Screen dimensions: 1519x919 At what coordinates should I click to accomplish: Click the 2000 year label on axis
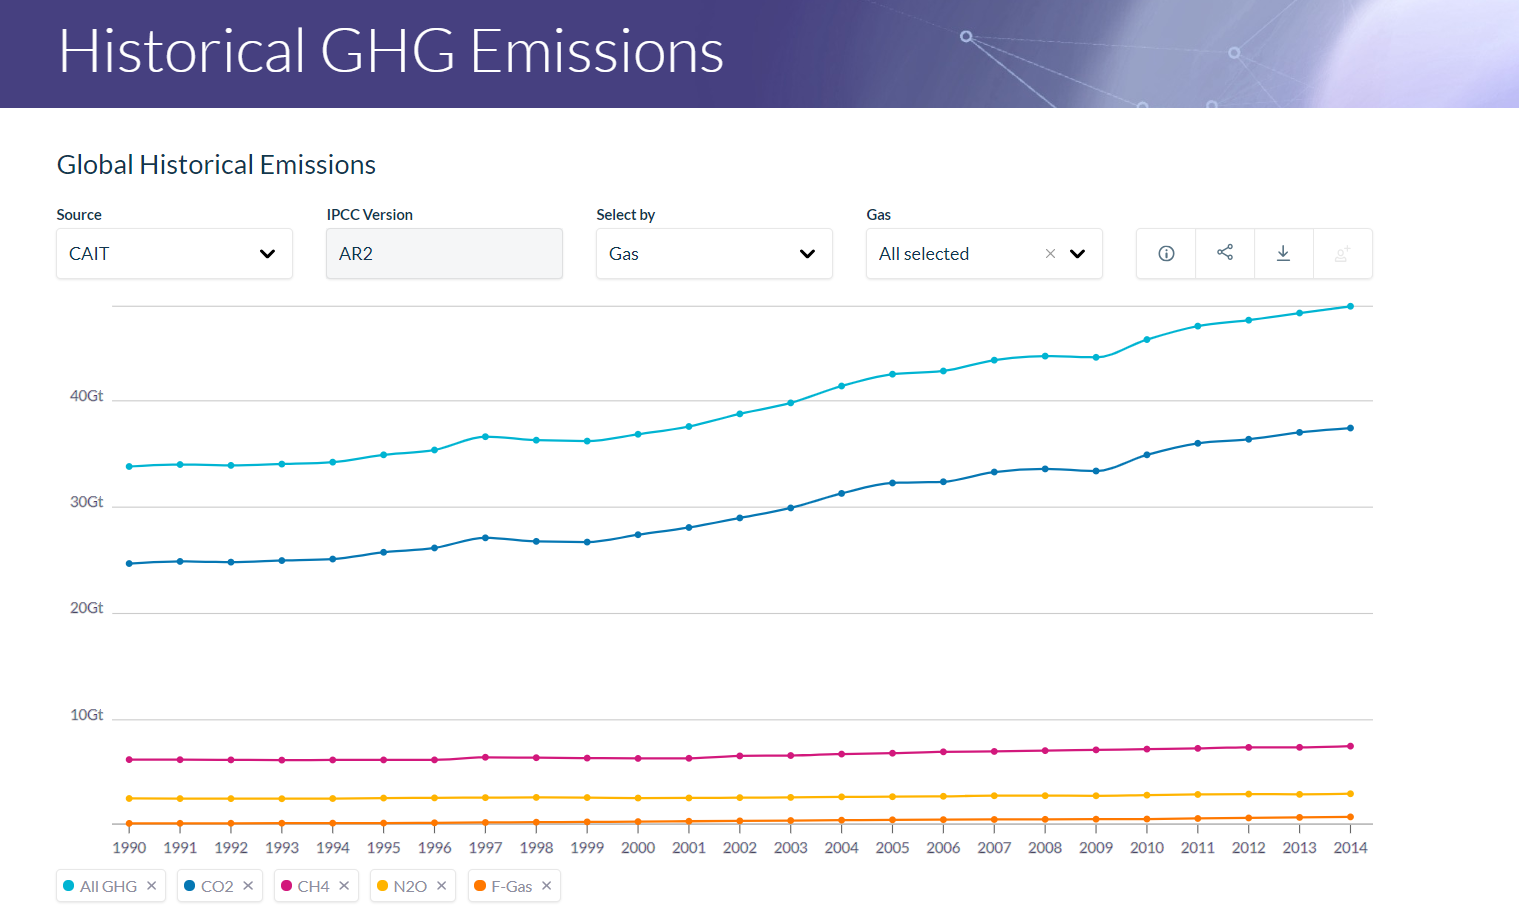[638, 848]
